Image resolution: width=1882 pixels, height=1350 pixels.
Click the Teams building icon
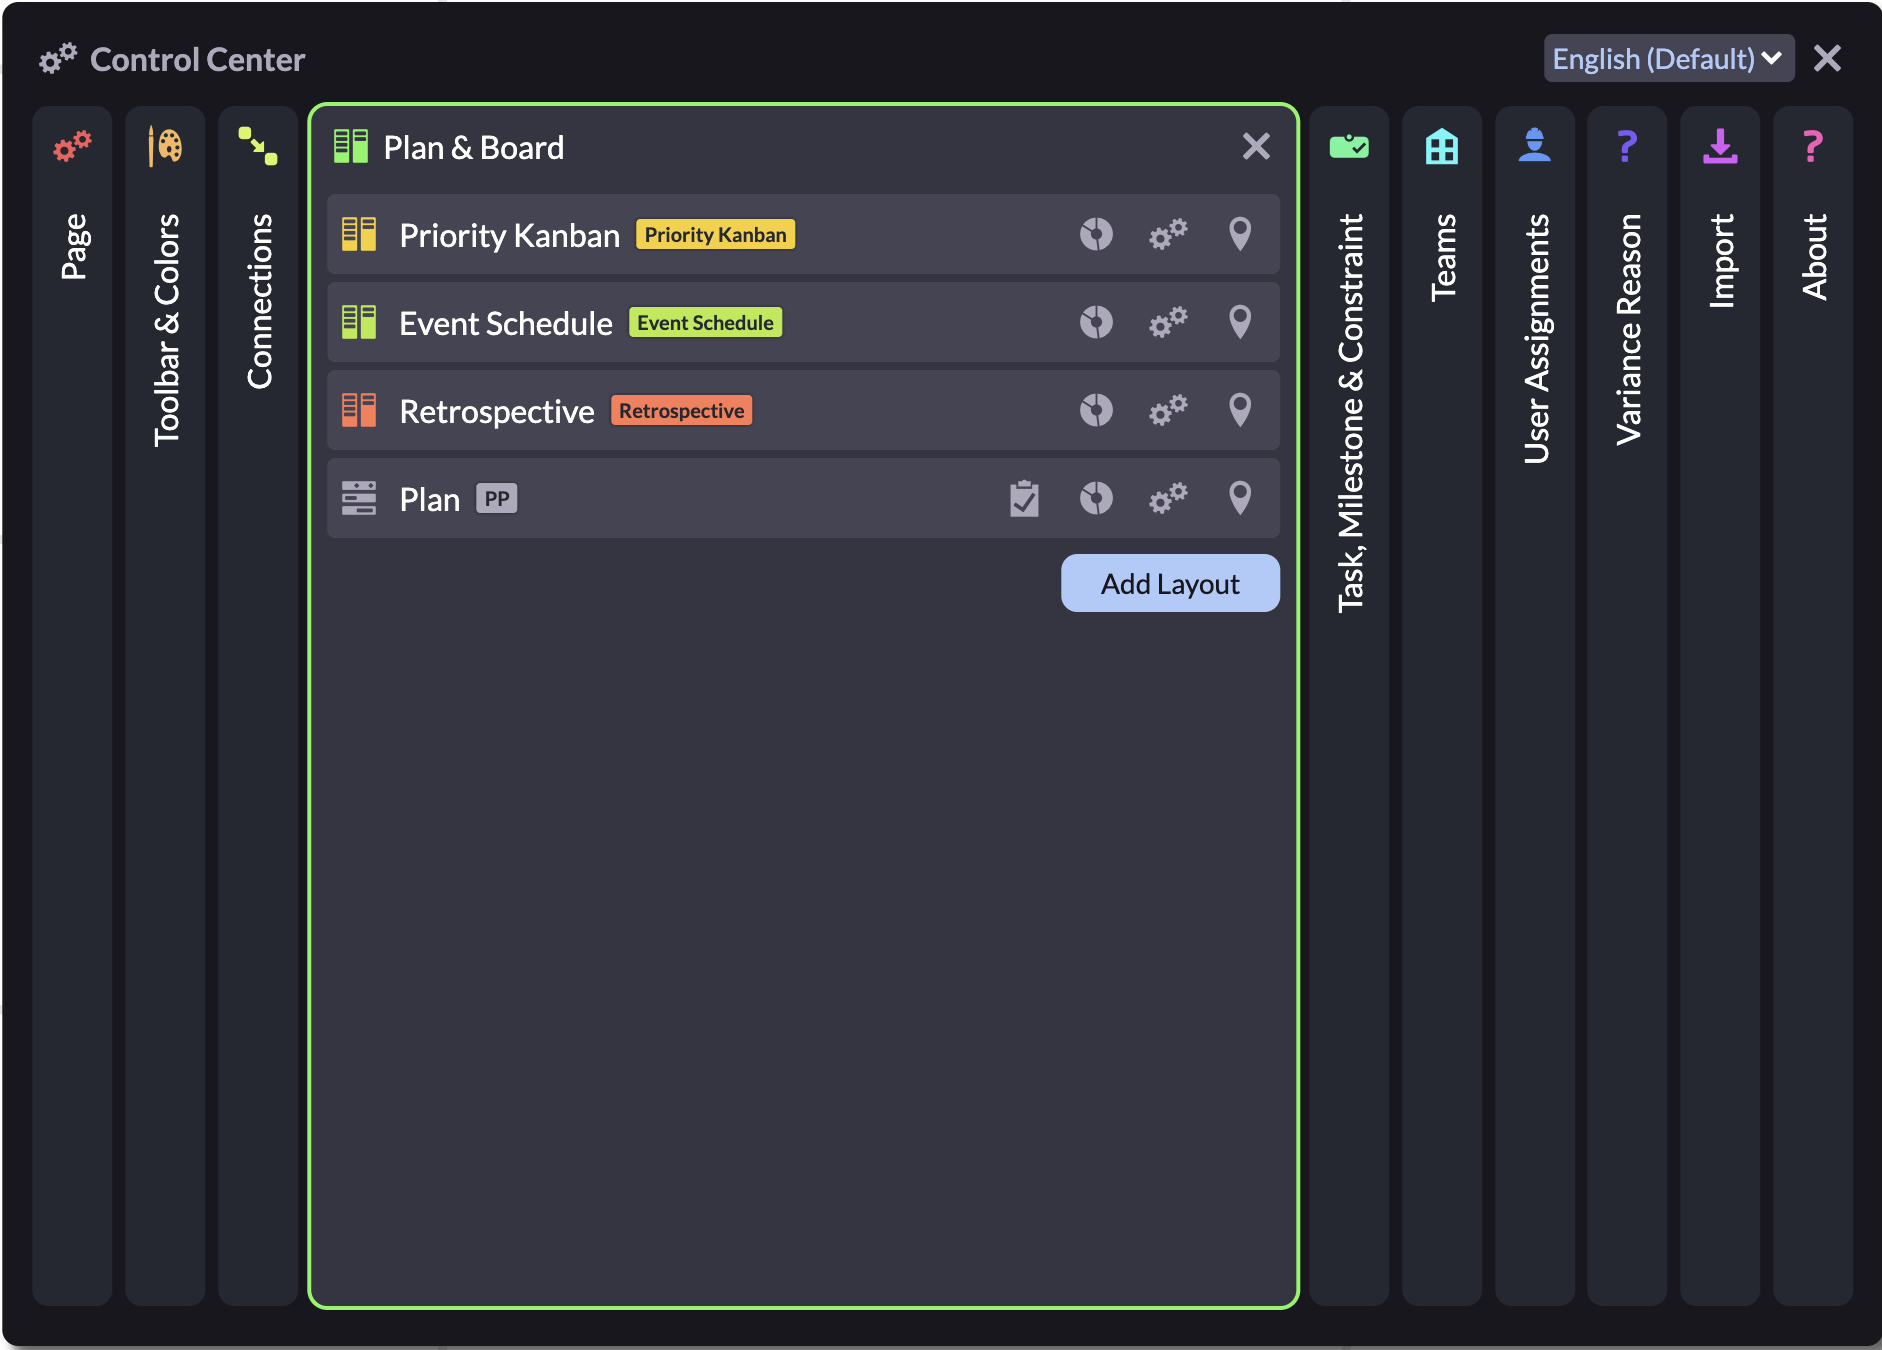click(x=1442, y=147)
